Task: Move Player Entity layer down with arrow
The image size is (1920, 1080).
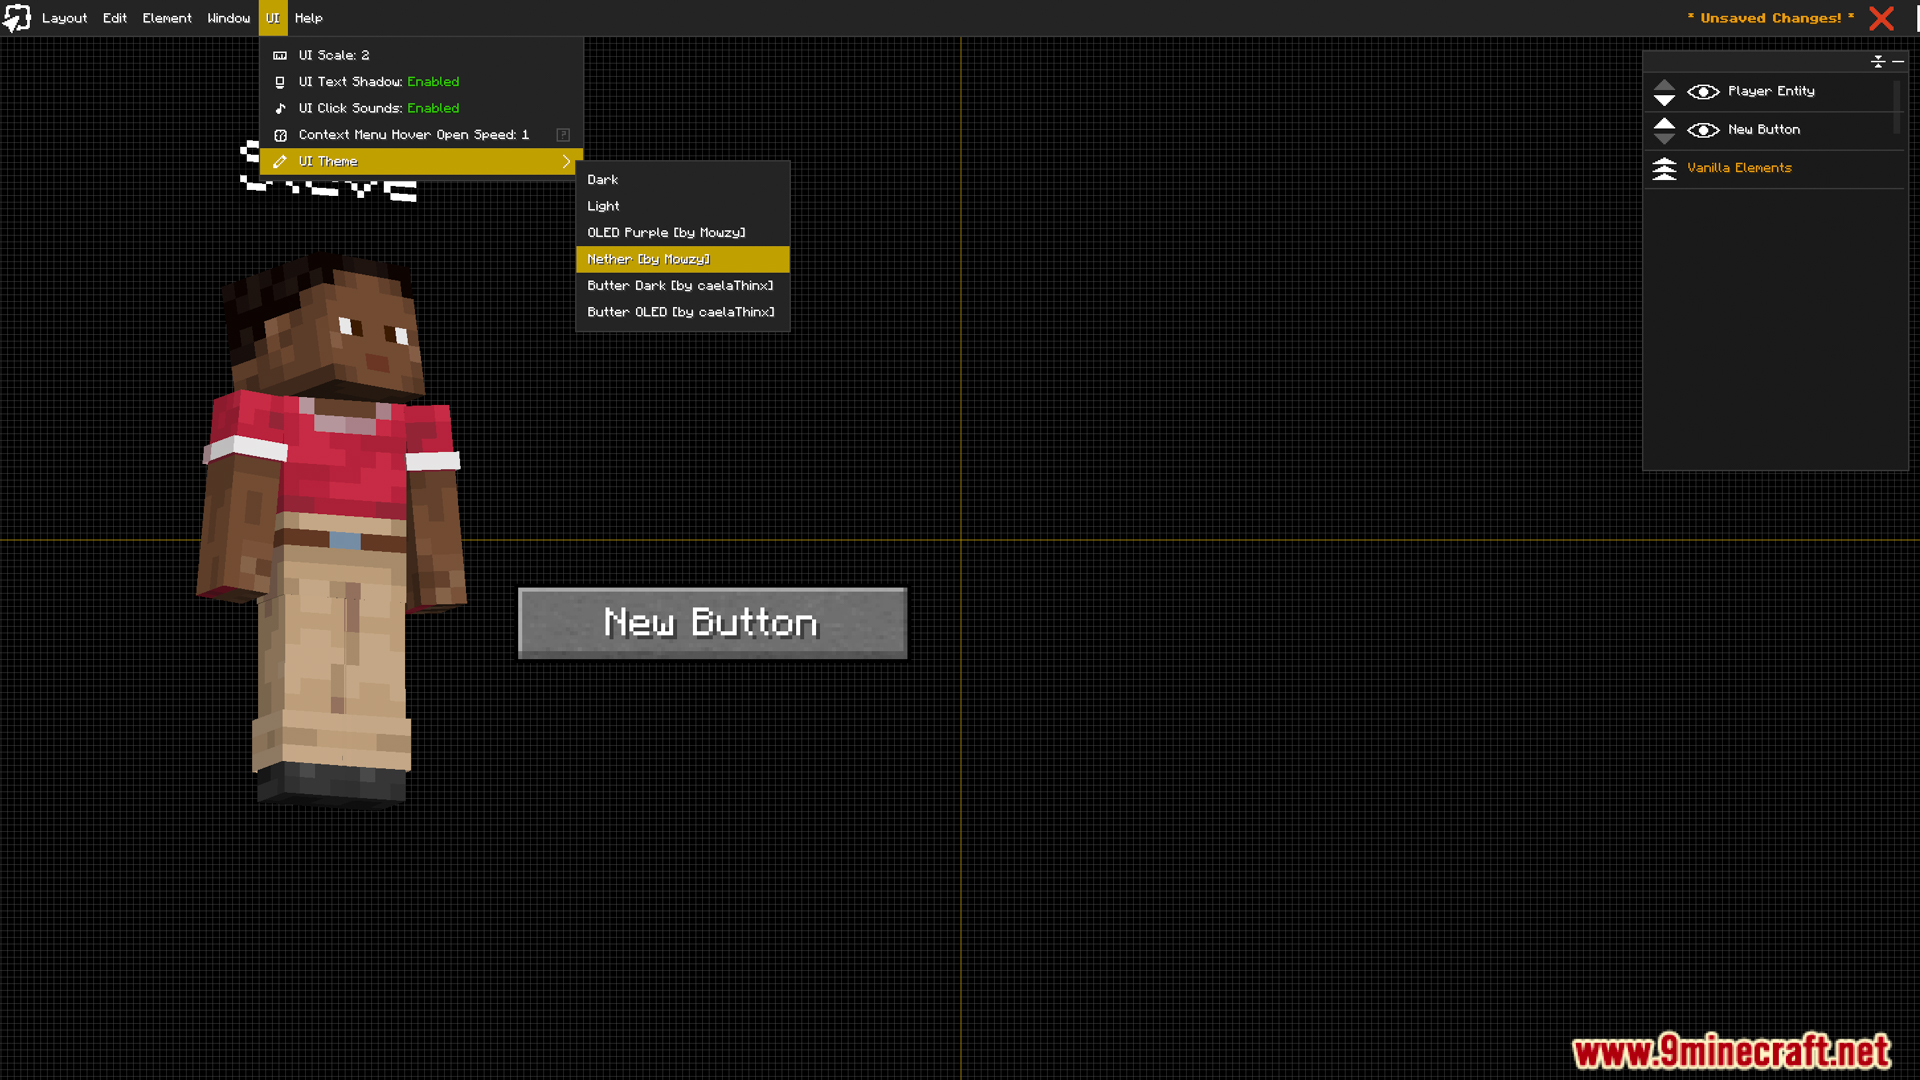Action: click(x=1664, y=100)
